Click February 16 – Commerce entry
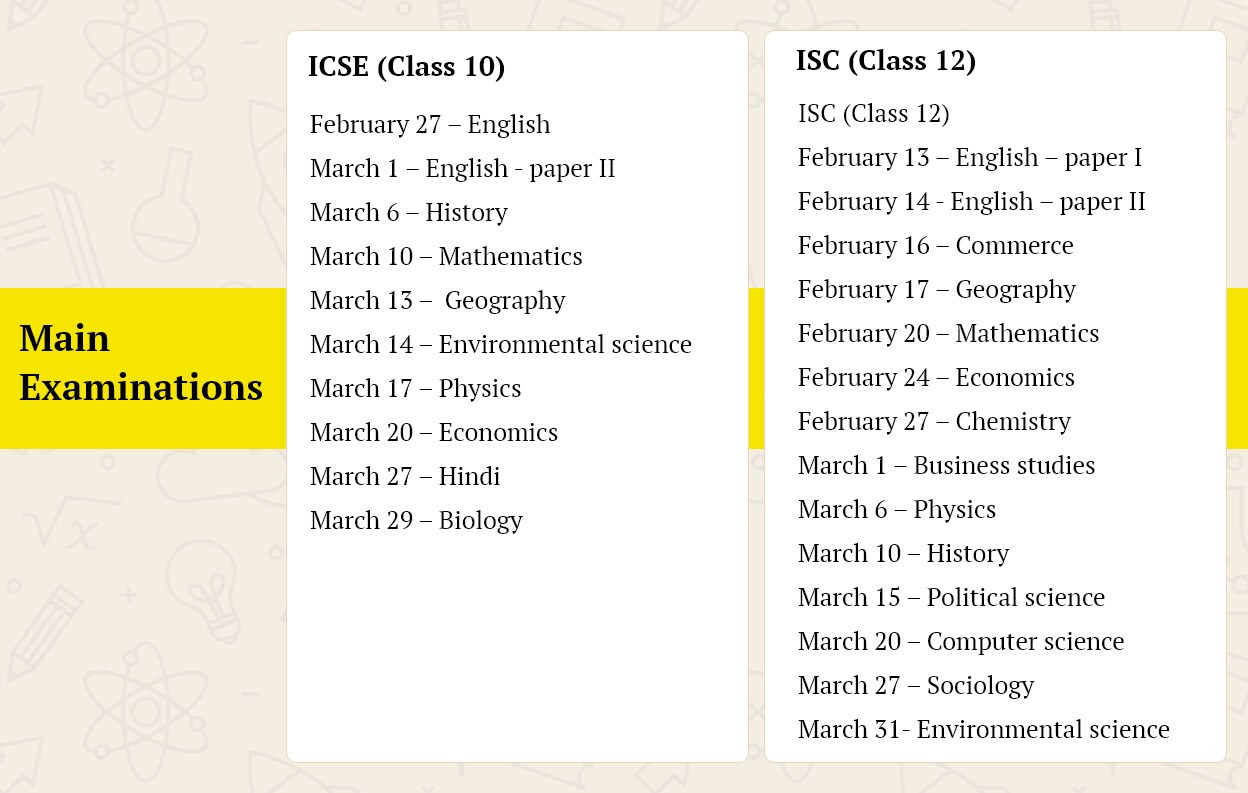This screenshot has width=1248, height=793. (x=936, y=246)
